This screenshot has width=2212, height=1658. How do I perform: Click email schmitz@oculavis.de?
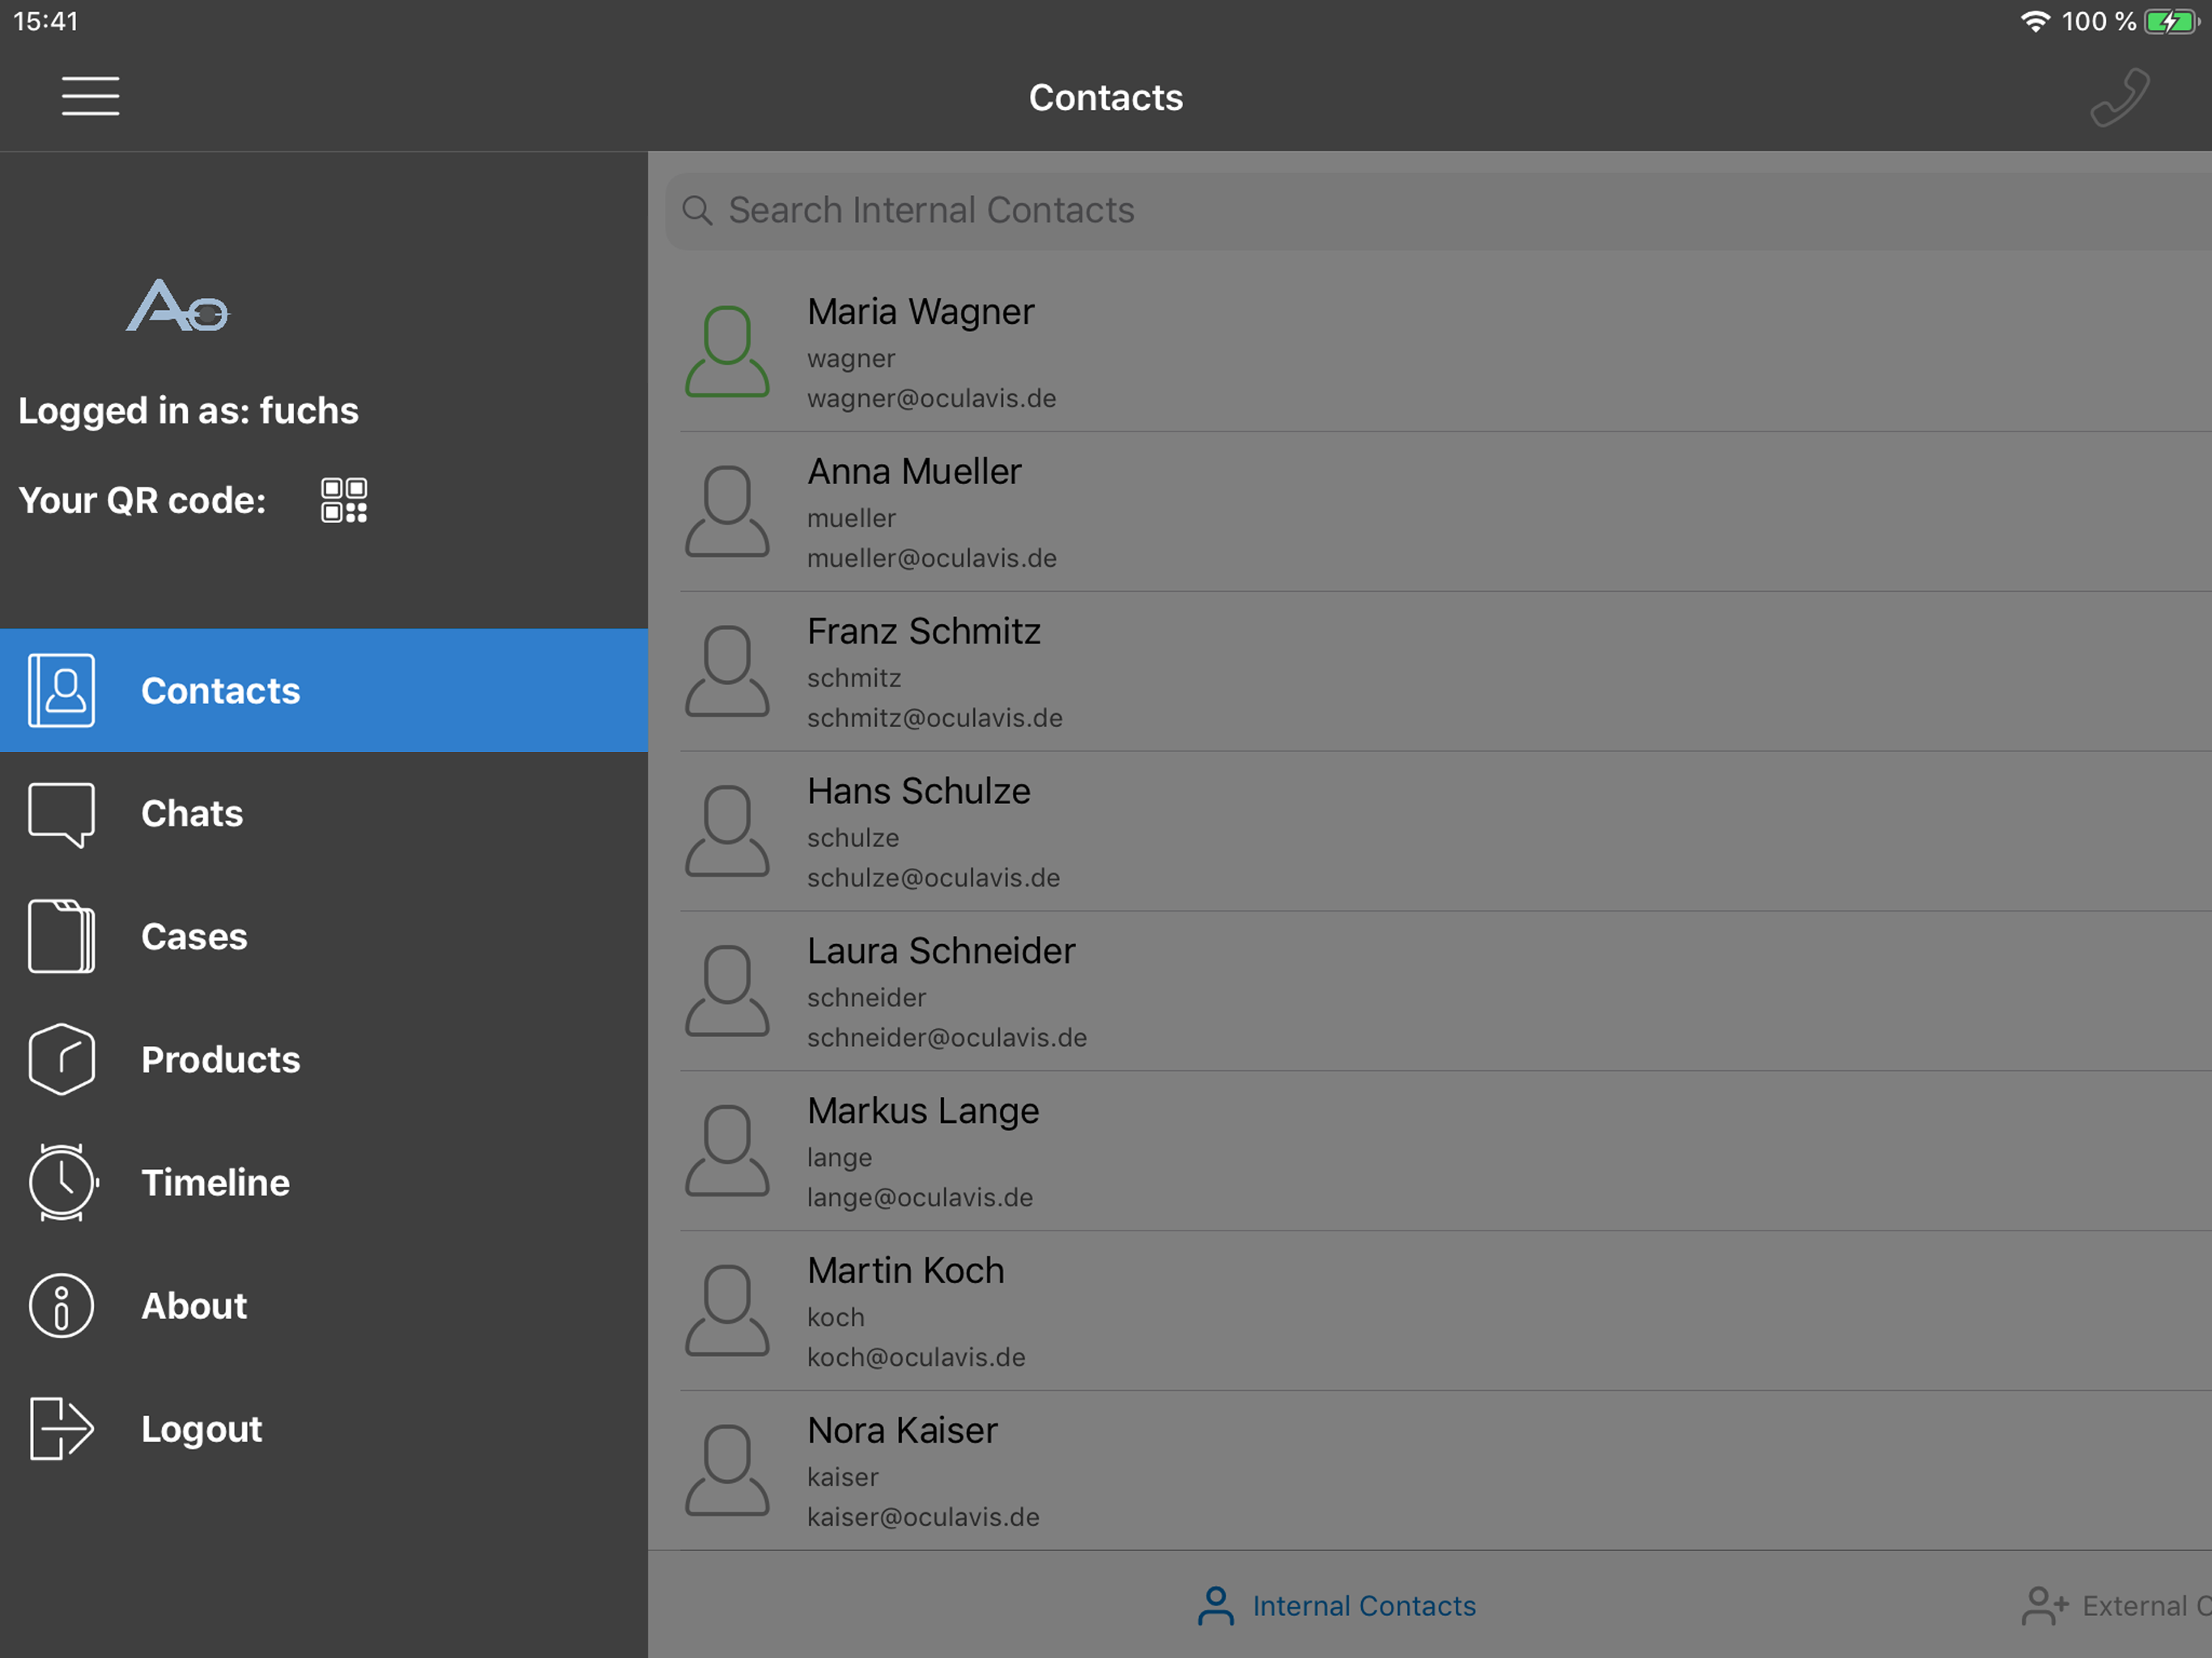pos(934,718)
